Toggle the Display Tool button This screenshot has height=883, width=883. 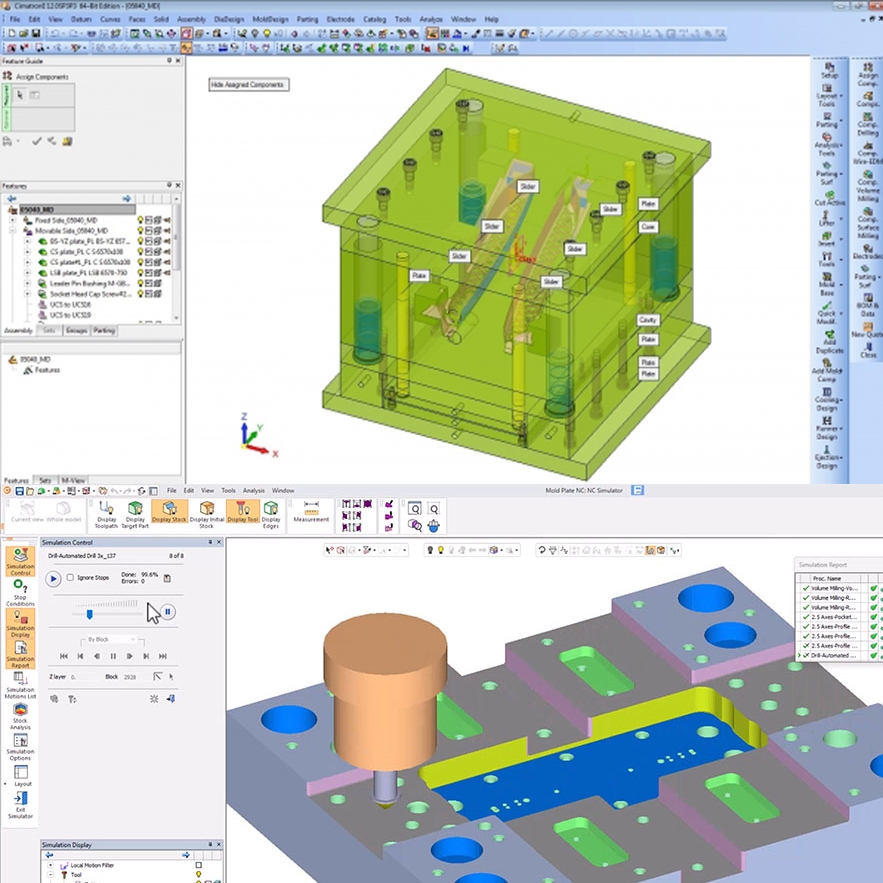pos(243,512)
